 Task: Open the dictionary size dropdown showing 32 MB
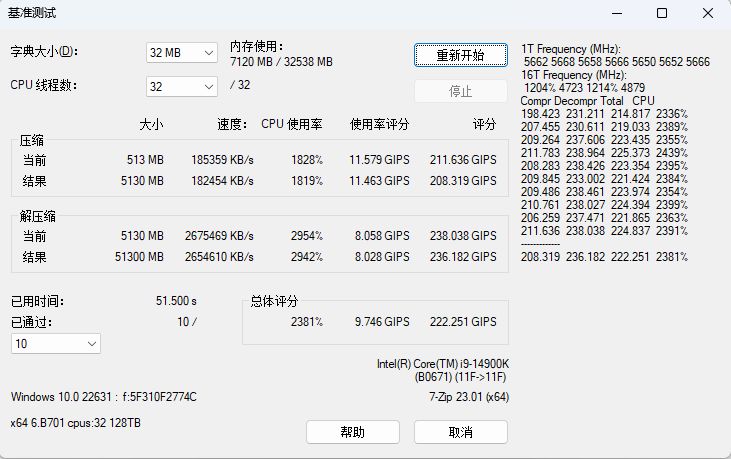181,52
